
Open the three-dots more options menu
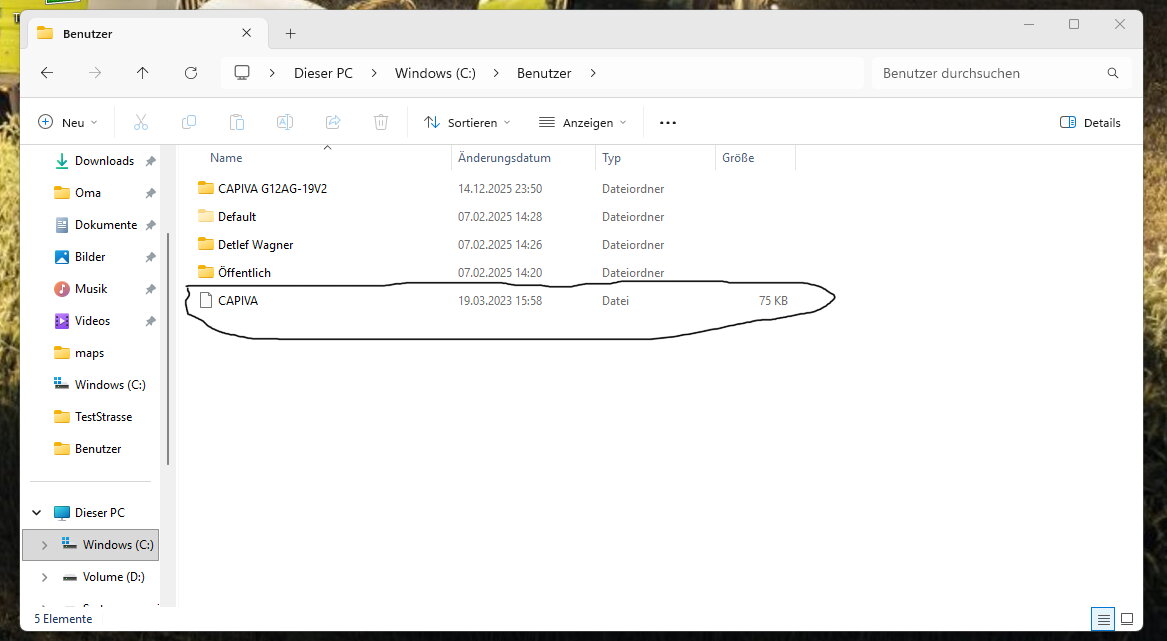point(668,122)
